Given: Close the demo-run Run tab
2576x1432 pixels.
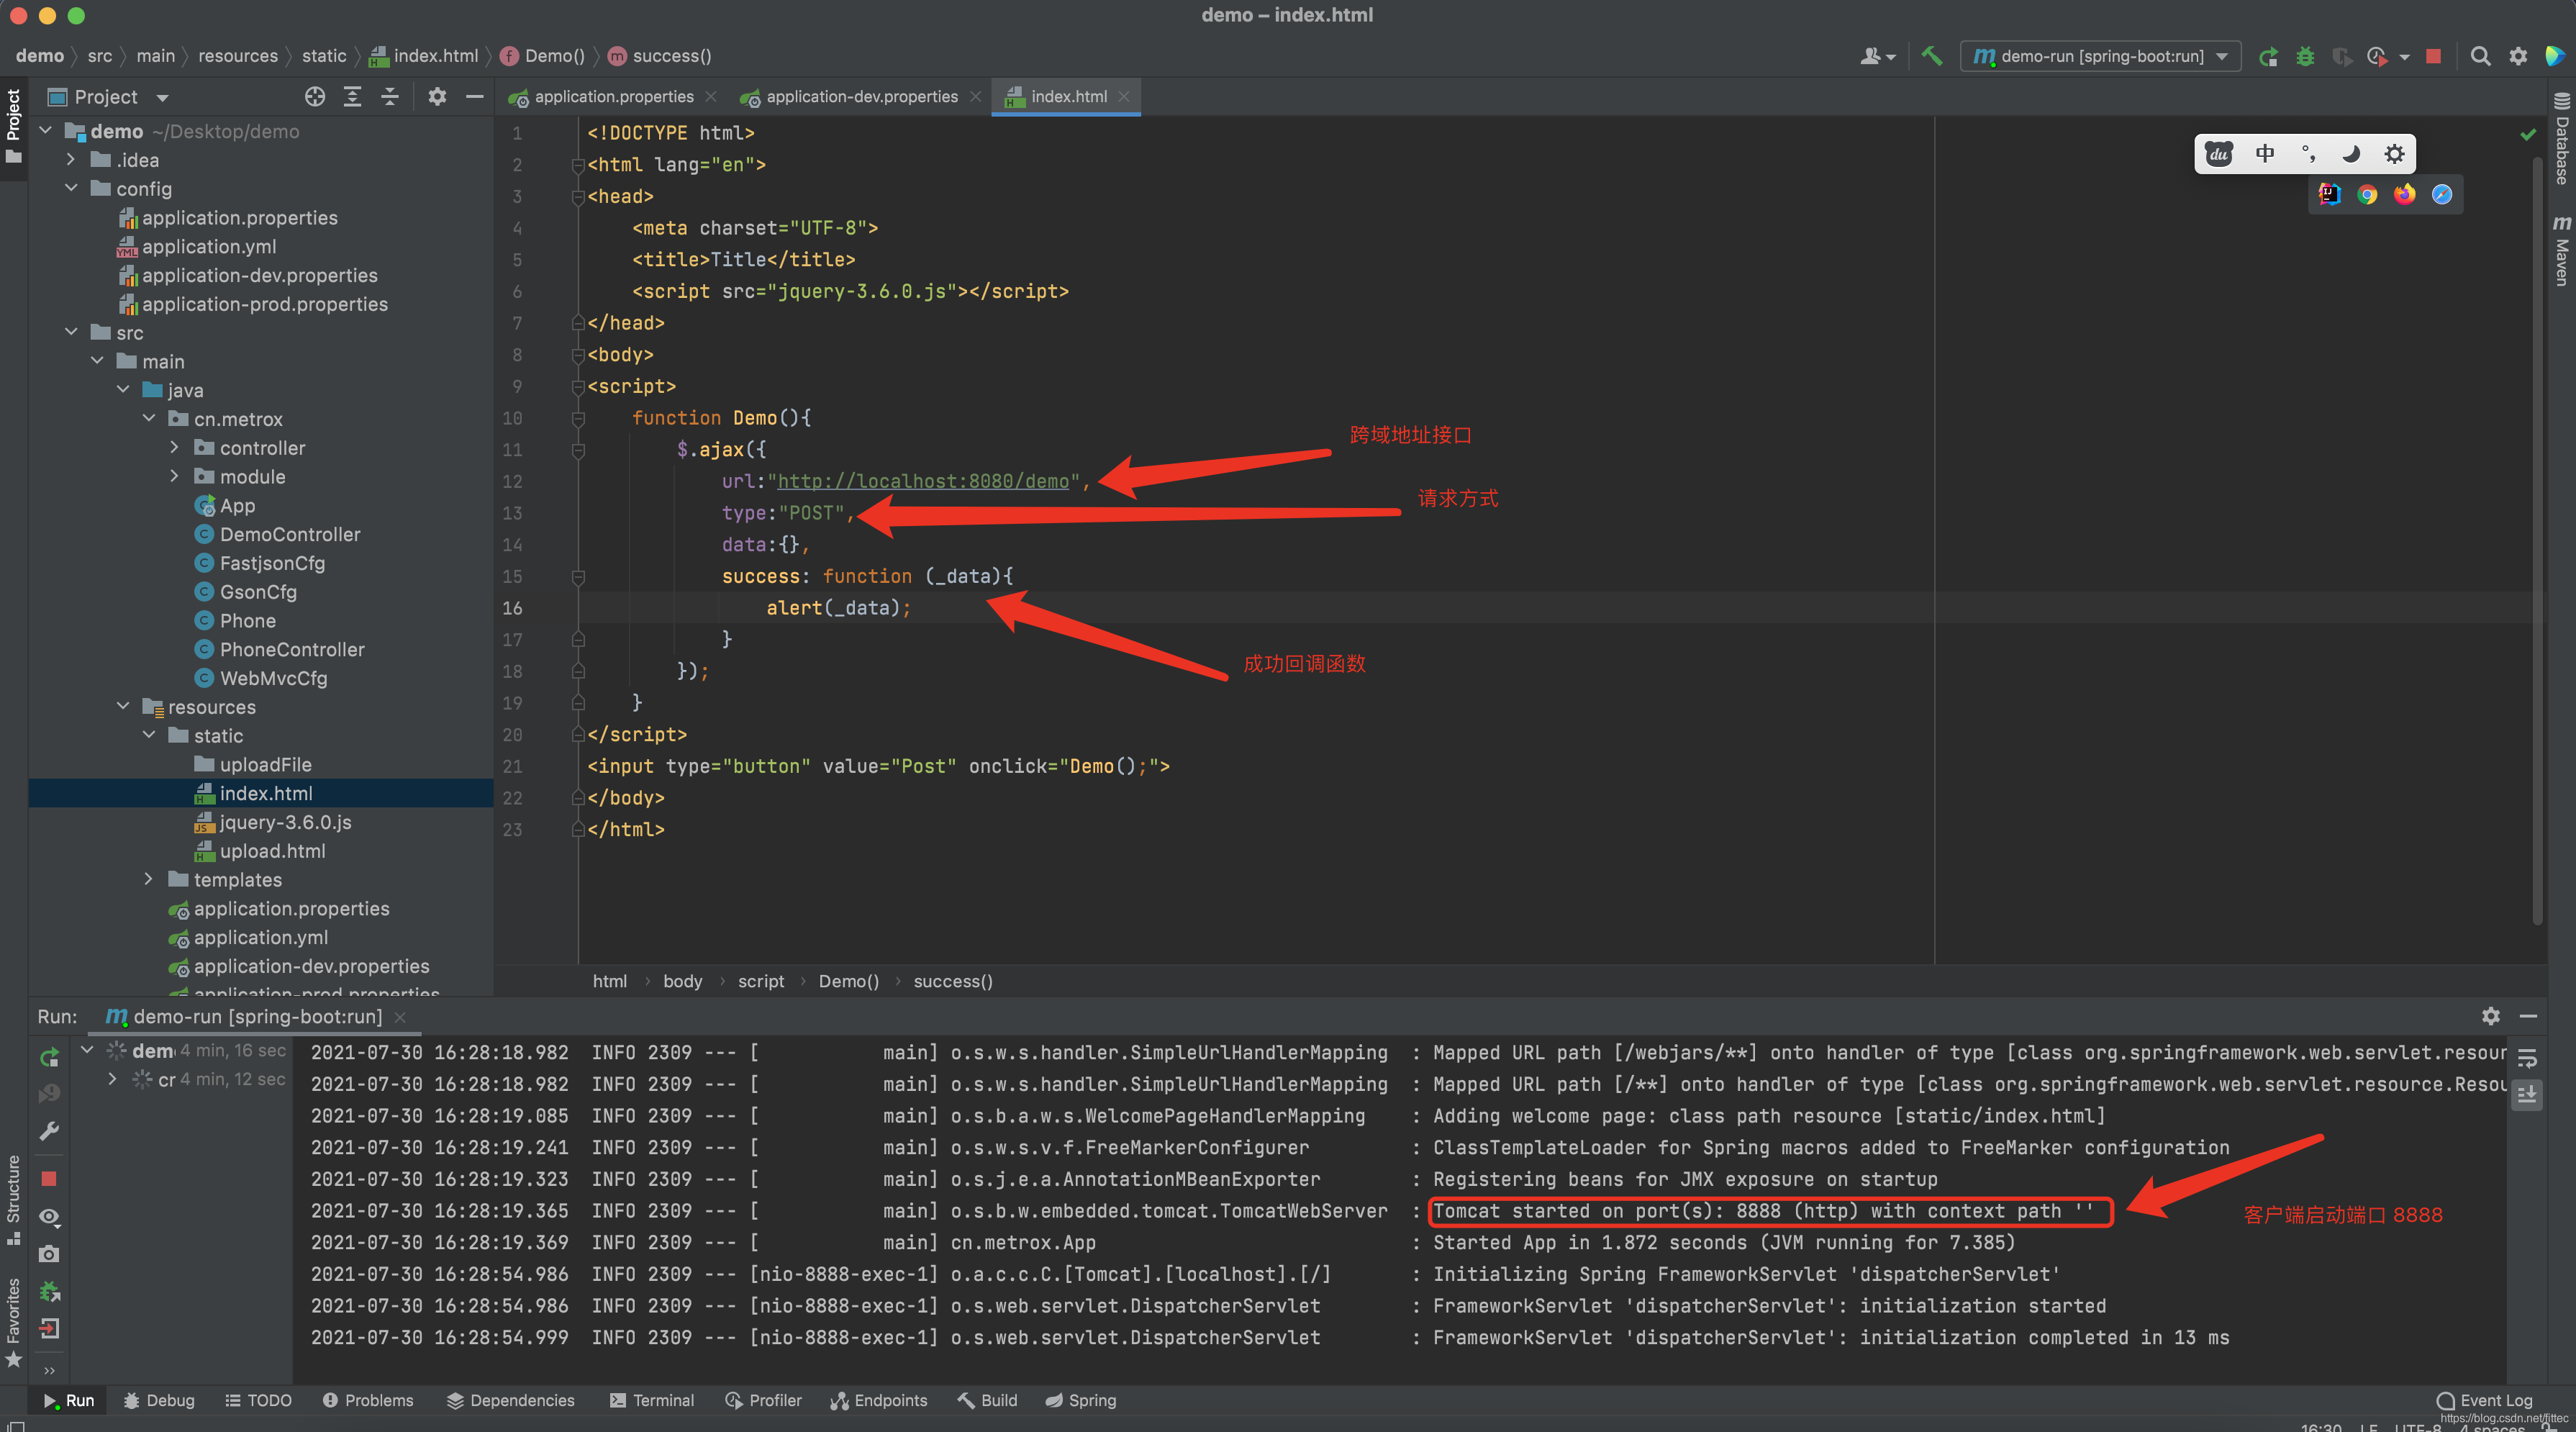Looking at the screenshot, I should click(400, 1016).
